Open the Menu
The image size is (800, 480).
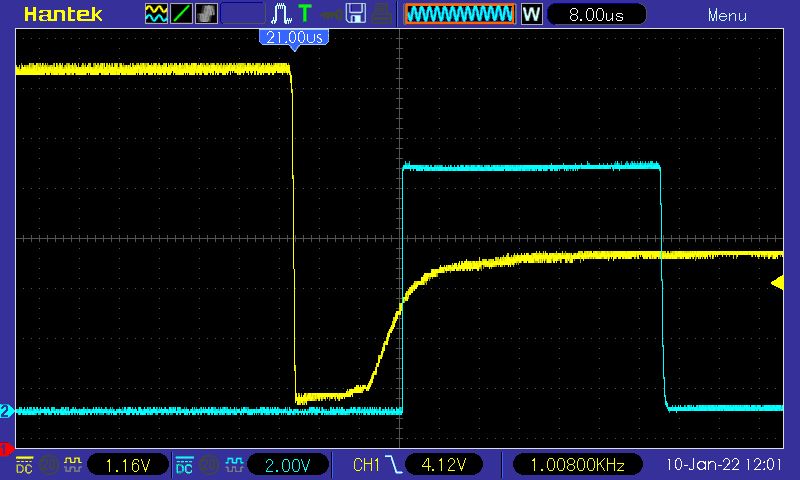pos(727,15)
